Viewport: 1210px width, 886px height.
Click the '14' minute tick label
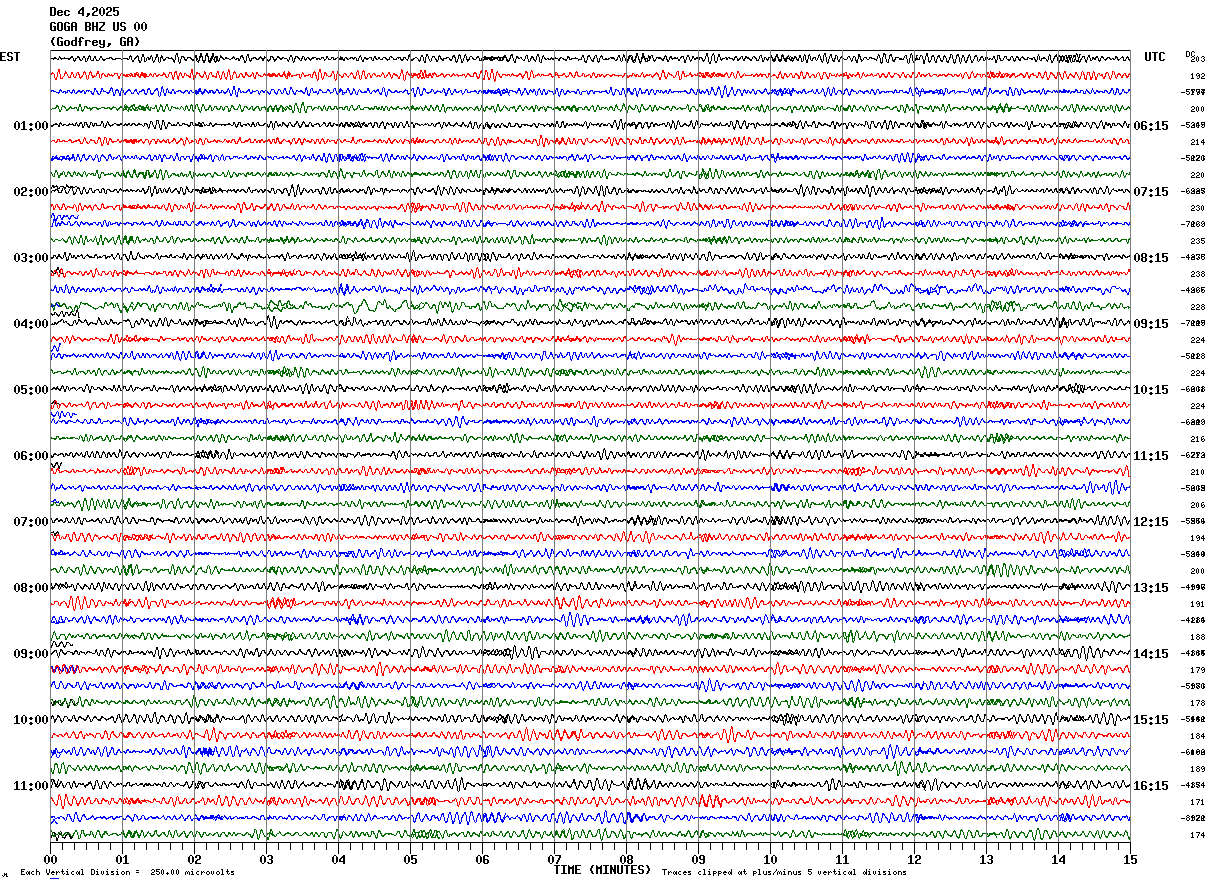1058,859
